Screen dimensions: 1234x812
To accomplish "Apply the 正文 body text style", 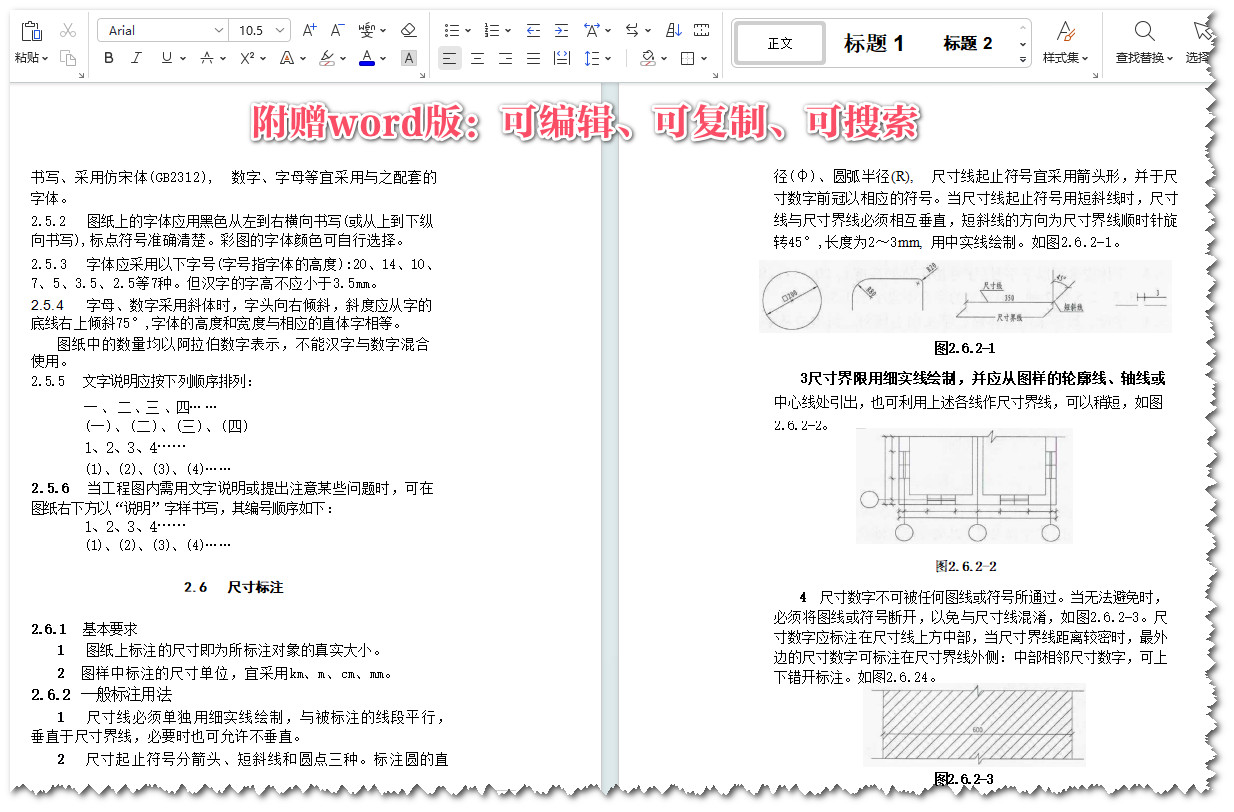I will click(x=779, y=43).
